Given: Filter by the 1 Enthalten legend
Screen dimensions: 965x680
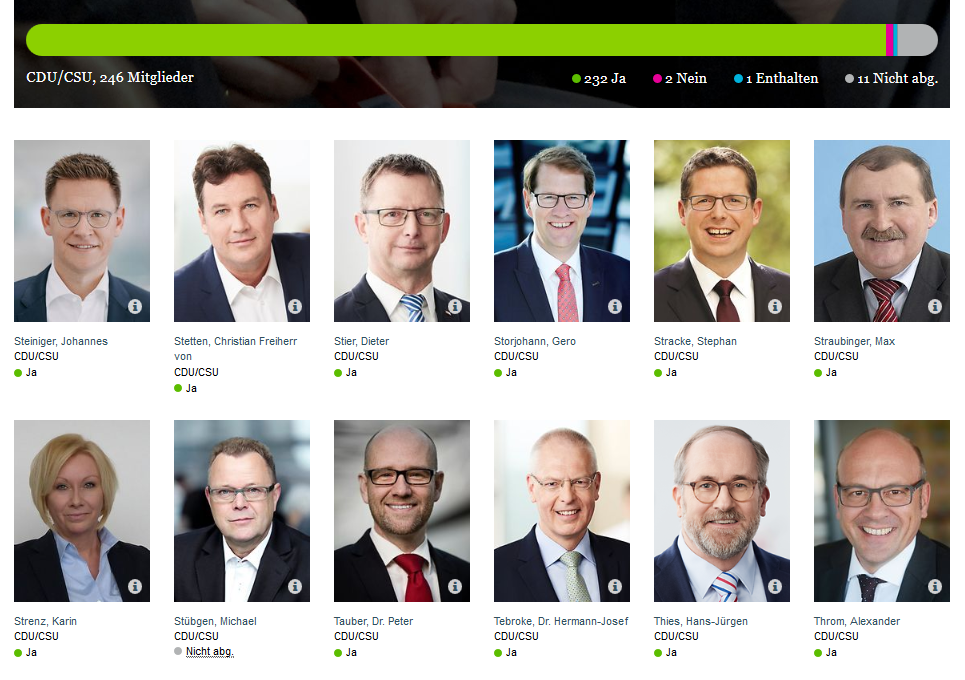Looking at the screenshot, I should pyautogui.click(x=776, y=79).
